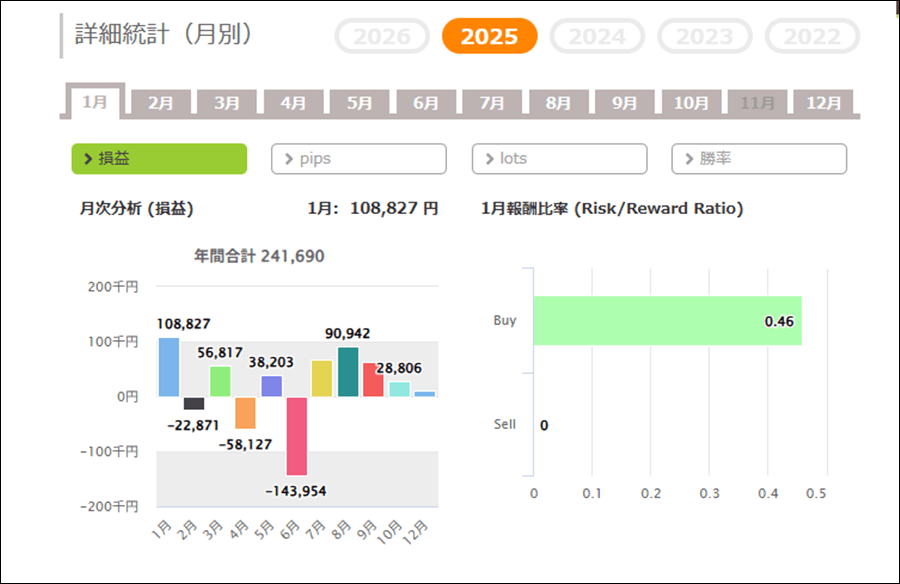Click the blue 1月 bar in chart
Image resolution: width=900 pixels, height=584 pixels.
169,367
